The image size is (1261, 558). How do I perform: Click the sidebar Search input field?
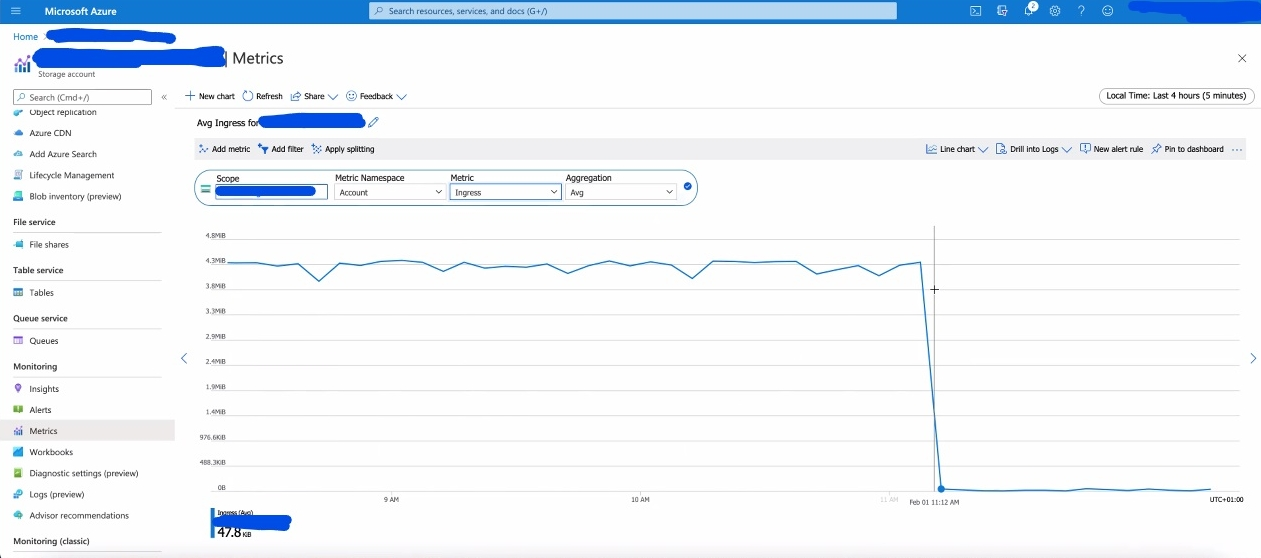click(x=83, y=97)
